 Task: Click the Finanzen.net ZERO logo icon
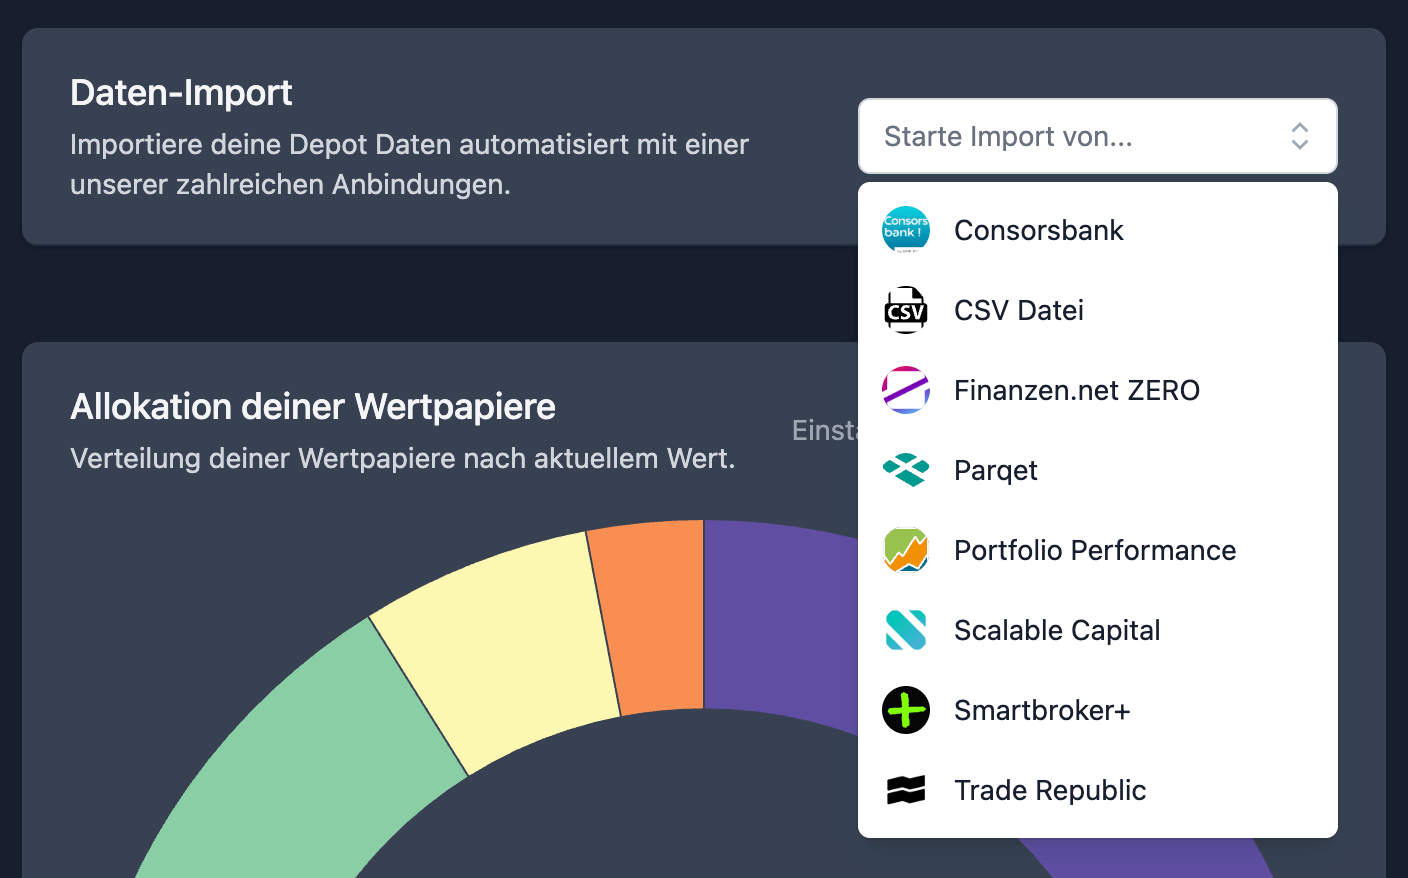click(x=905, y=390)
